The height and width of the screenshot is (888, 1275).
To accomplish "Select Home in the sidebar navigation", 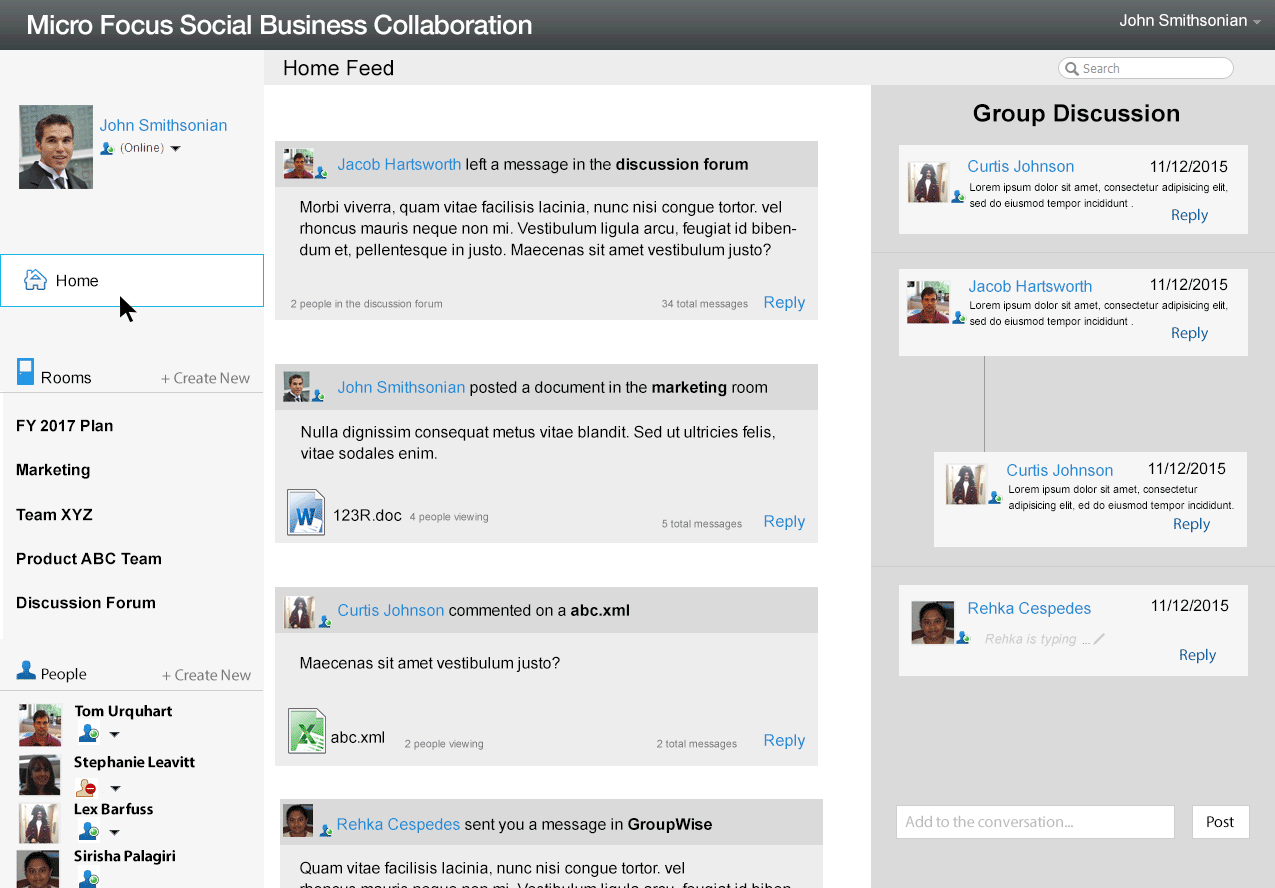I will tap(132, 280).
